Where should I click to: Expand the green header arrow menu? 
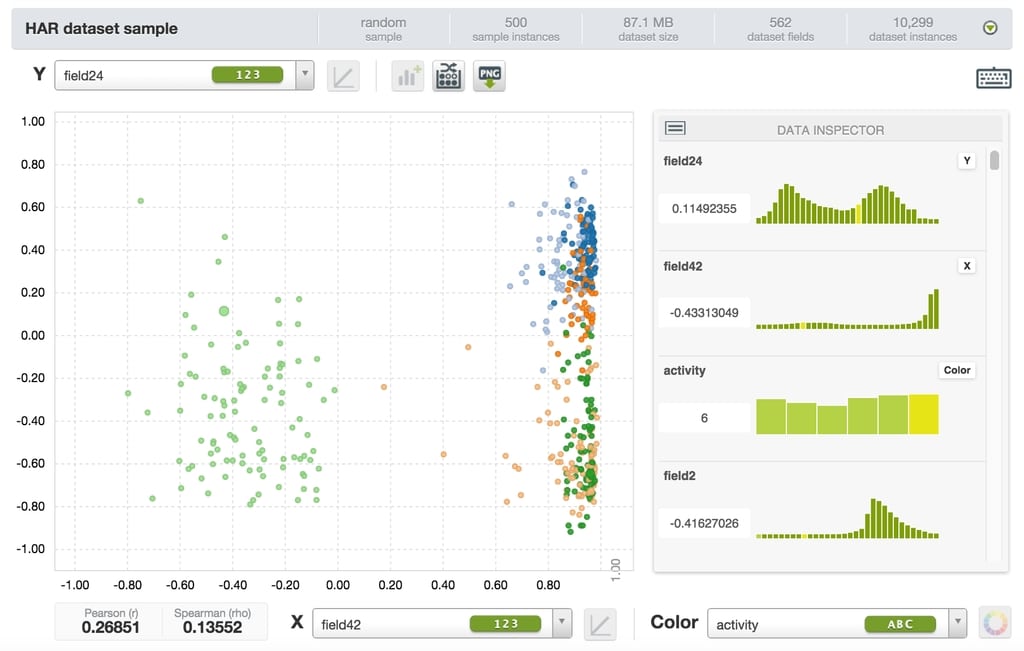tap(990, 29)
